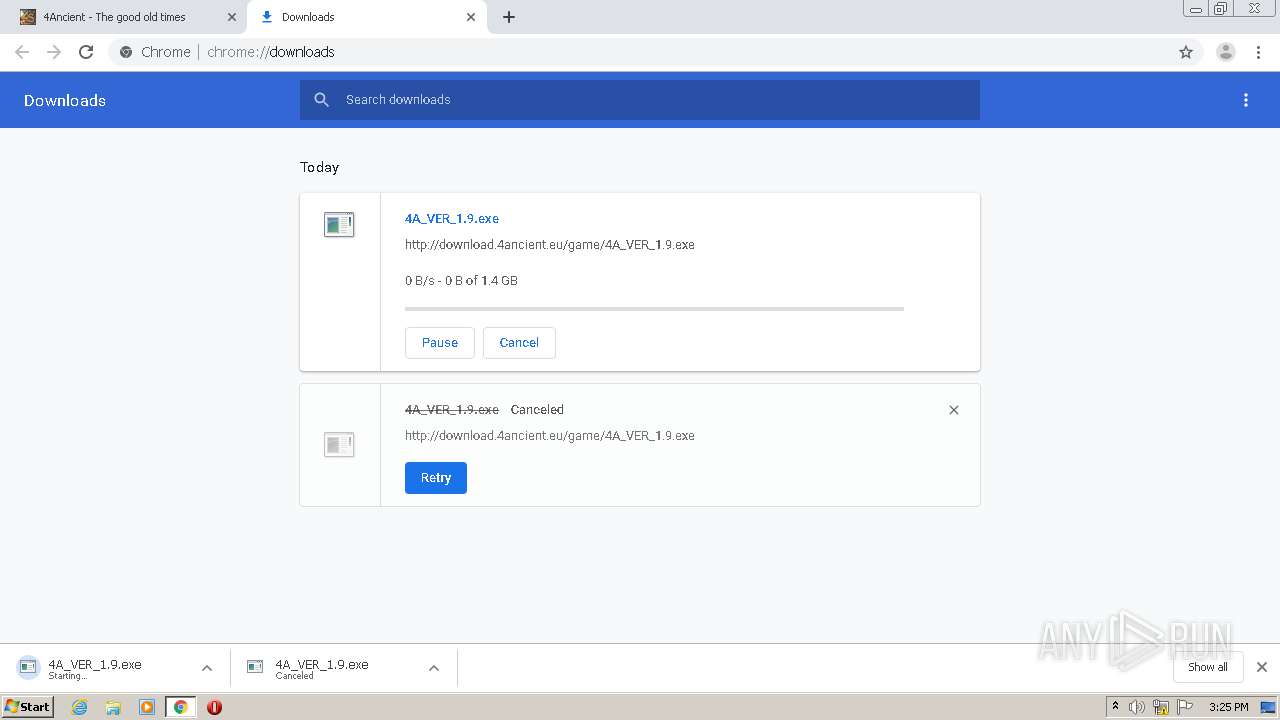Show all downloads from the shelf

tap(1208, 667)
